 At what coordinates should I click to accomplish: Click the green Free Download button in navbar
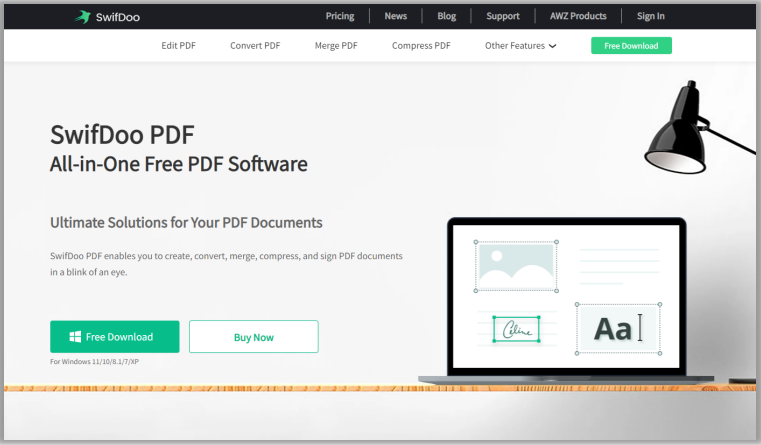coord(631,46)
